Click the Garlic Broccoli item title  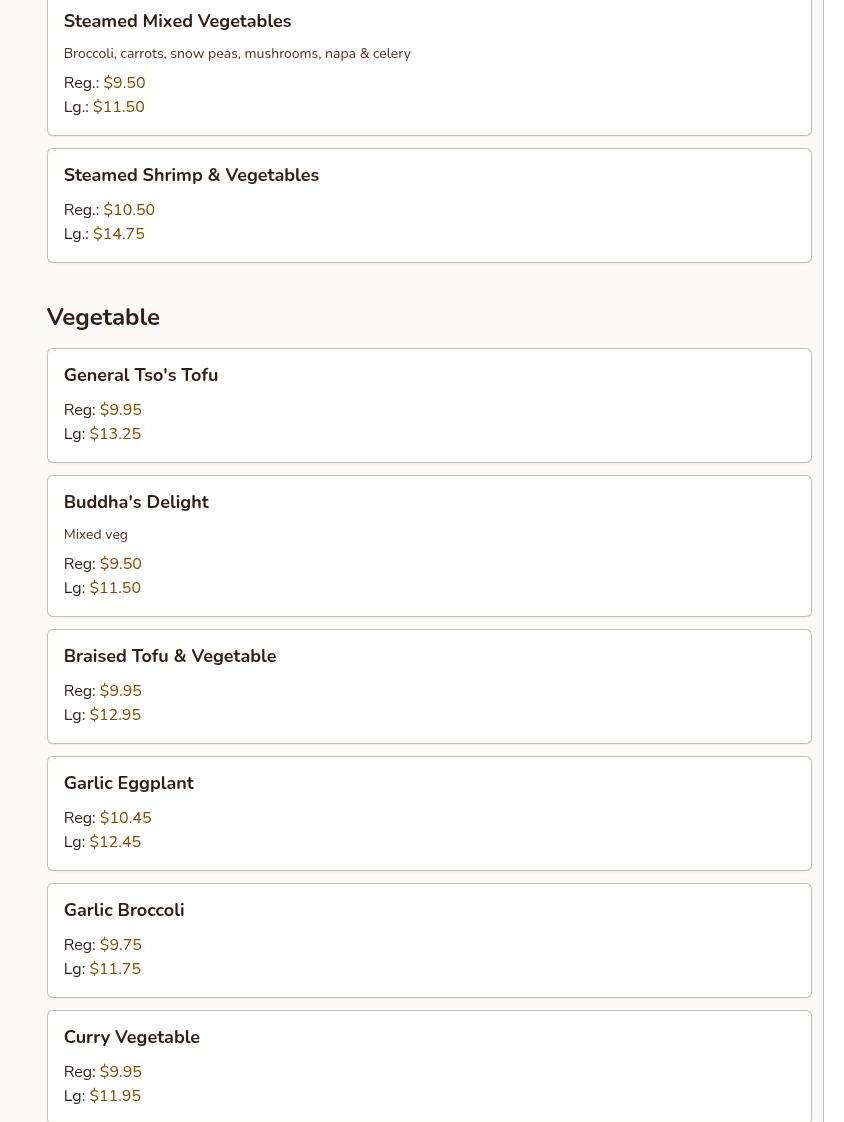[x=124, y=910]
